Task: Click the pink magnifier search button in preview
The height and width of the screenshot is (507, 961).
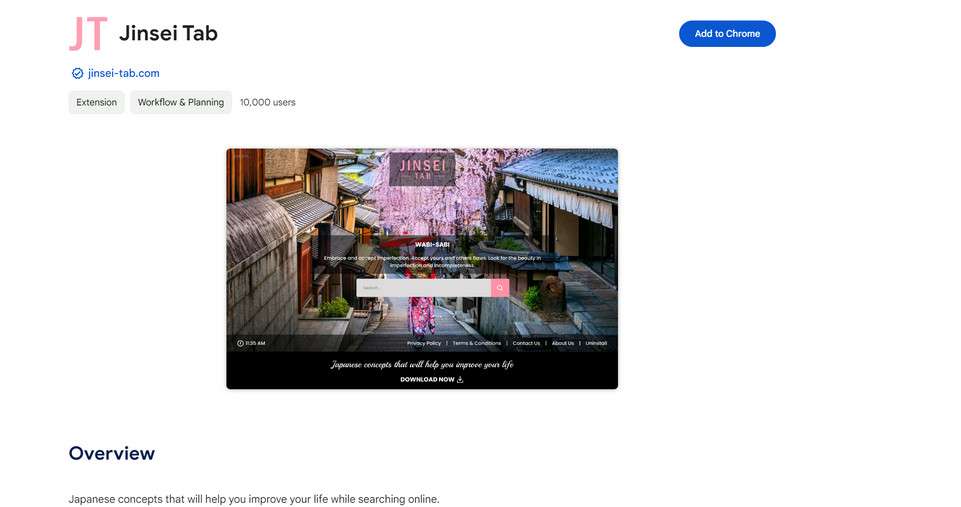Action: (500, 288)
